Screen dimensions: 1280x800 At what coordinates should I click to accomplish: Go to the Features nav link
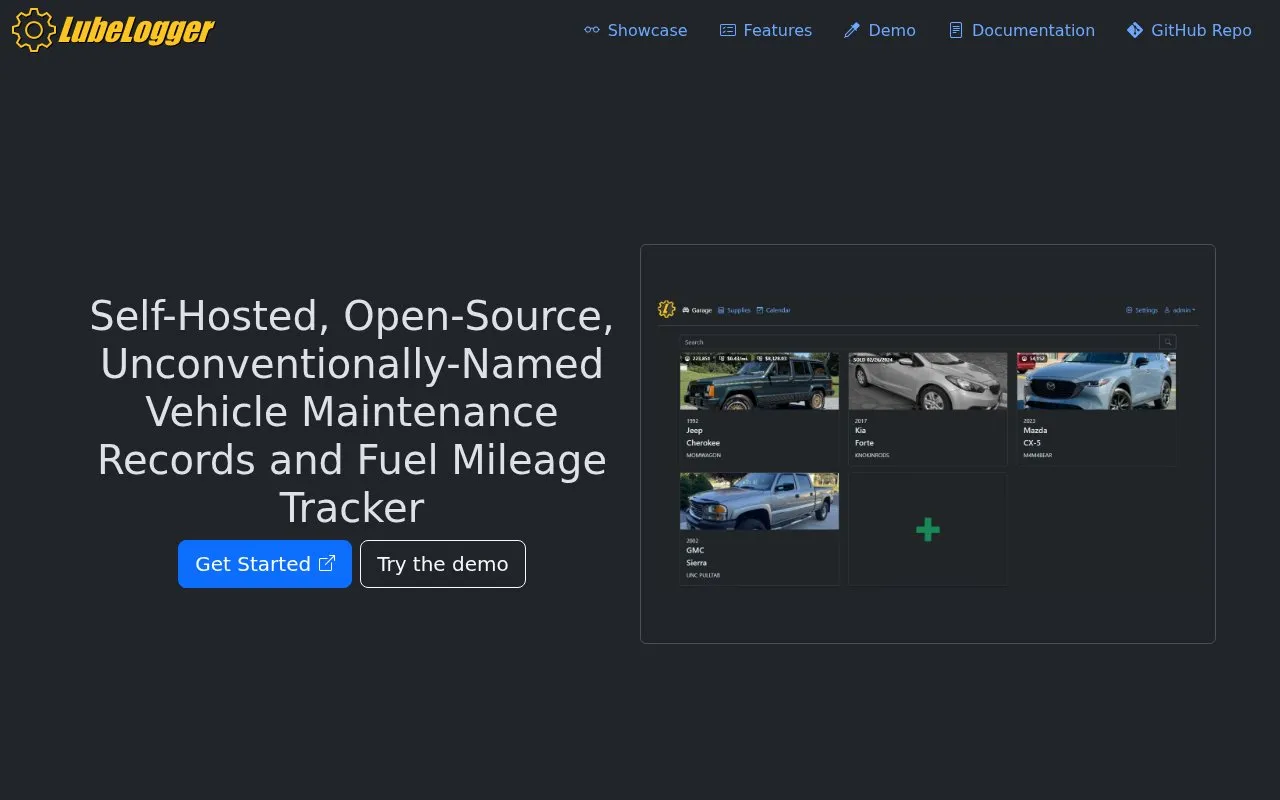tap(766, 30)
